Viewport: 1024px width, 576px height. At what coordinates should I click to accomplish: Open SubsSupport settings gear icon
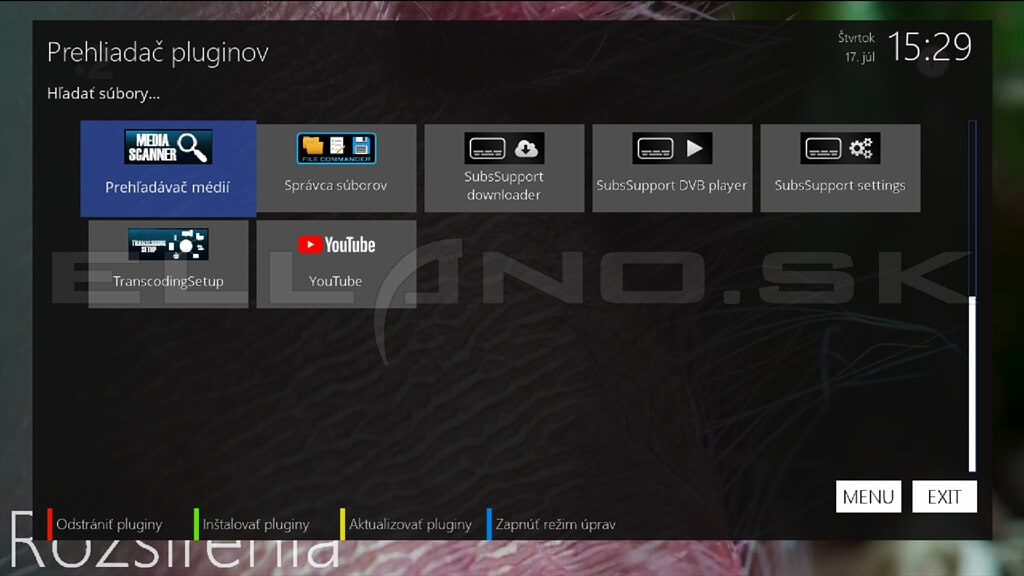840,148
